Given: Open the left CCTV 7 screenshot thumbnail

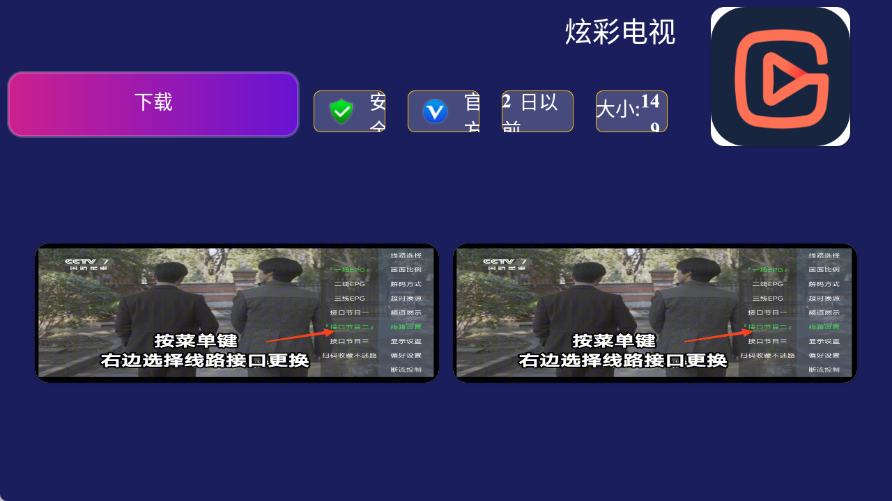Looking at the screenshot, I should click(x=237, y=313).
